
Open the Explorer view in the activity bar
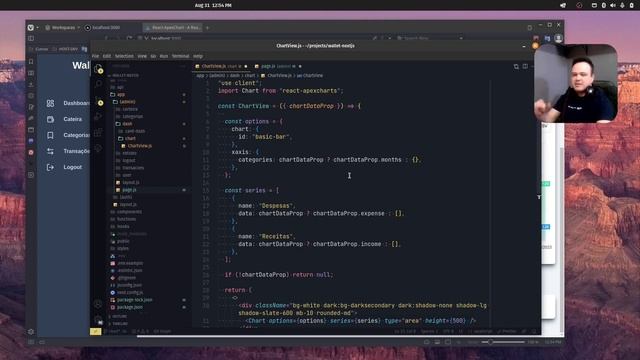tap(98, 69)
